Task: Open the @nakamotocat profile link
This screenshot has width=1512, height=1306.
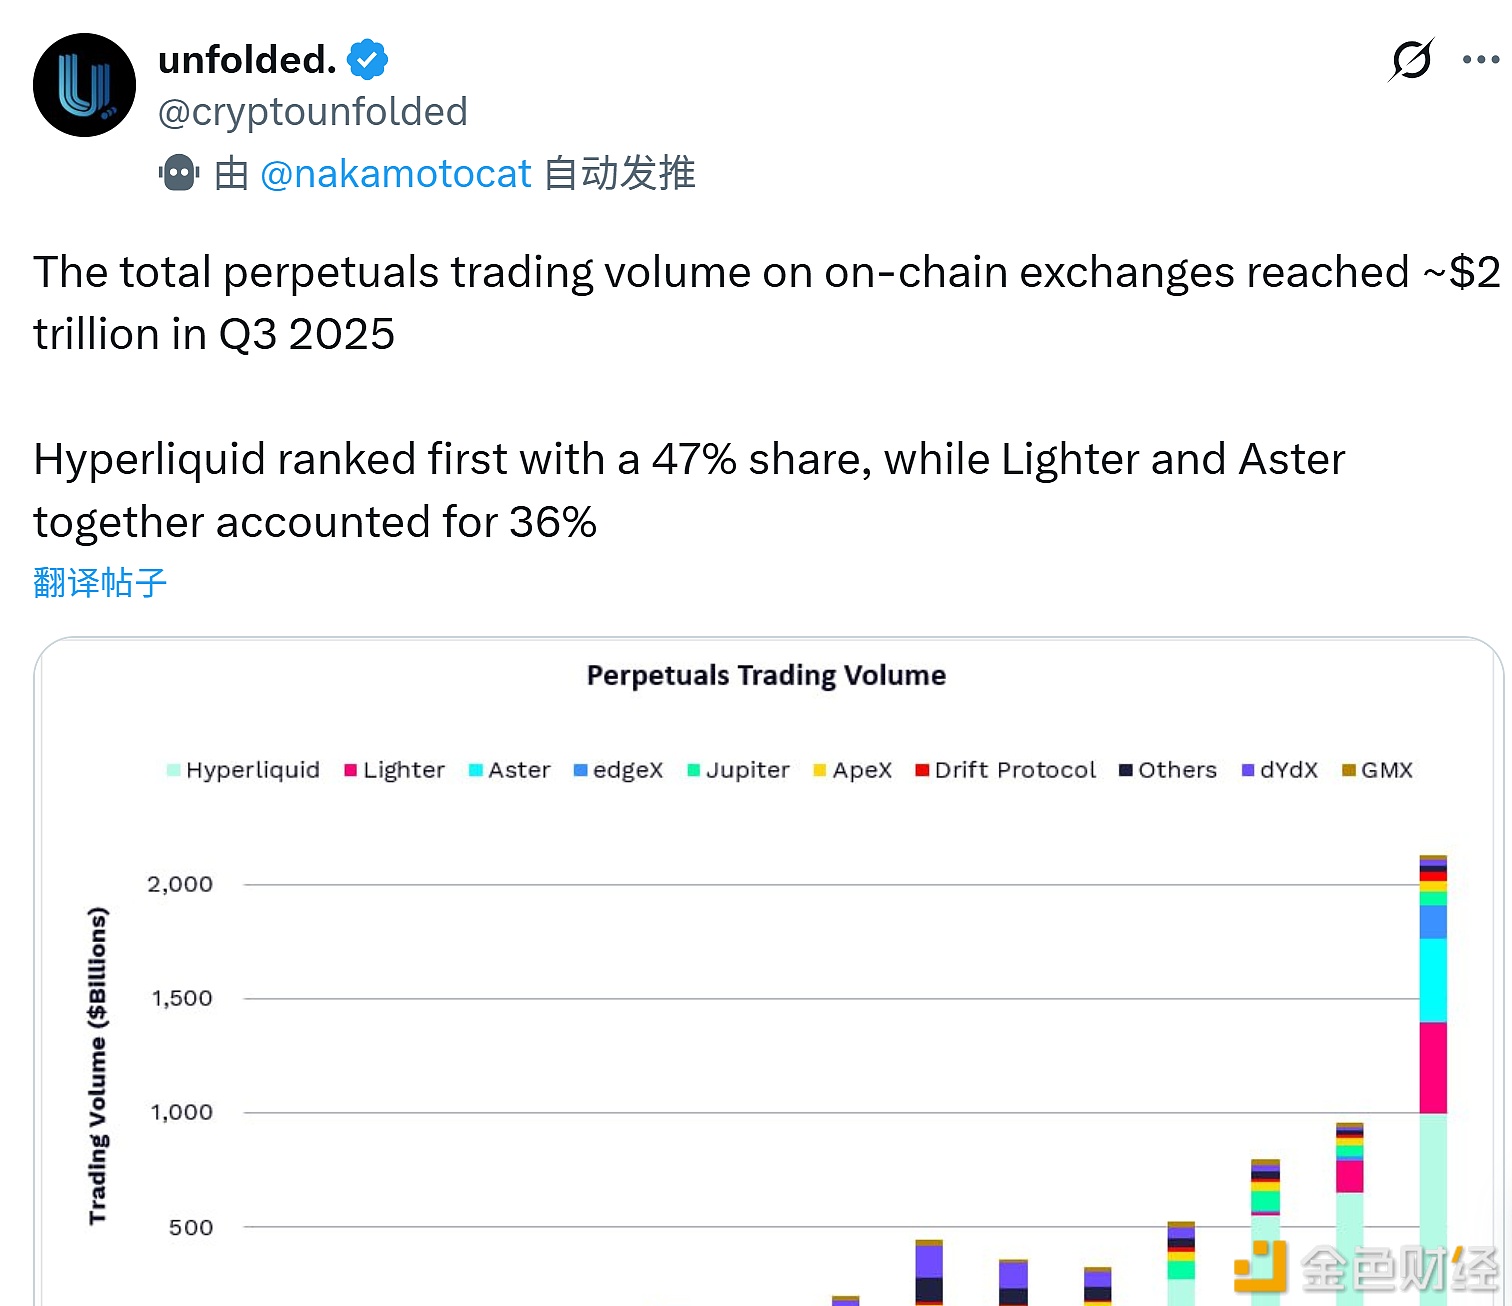Action: coord(395,174)
